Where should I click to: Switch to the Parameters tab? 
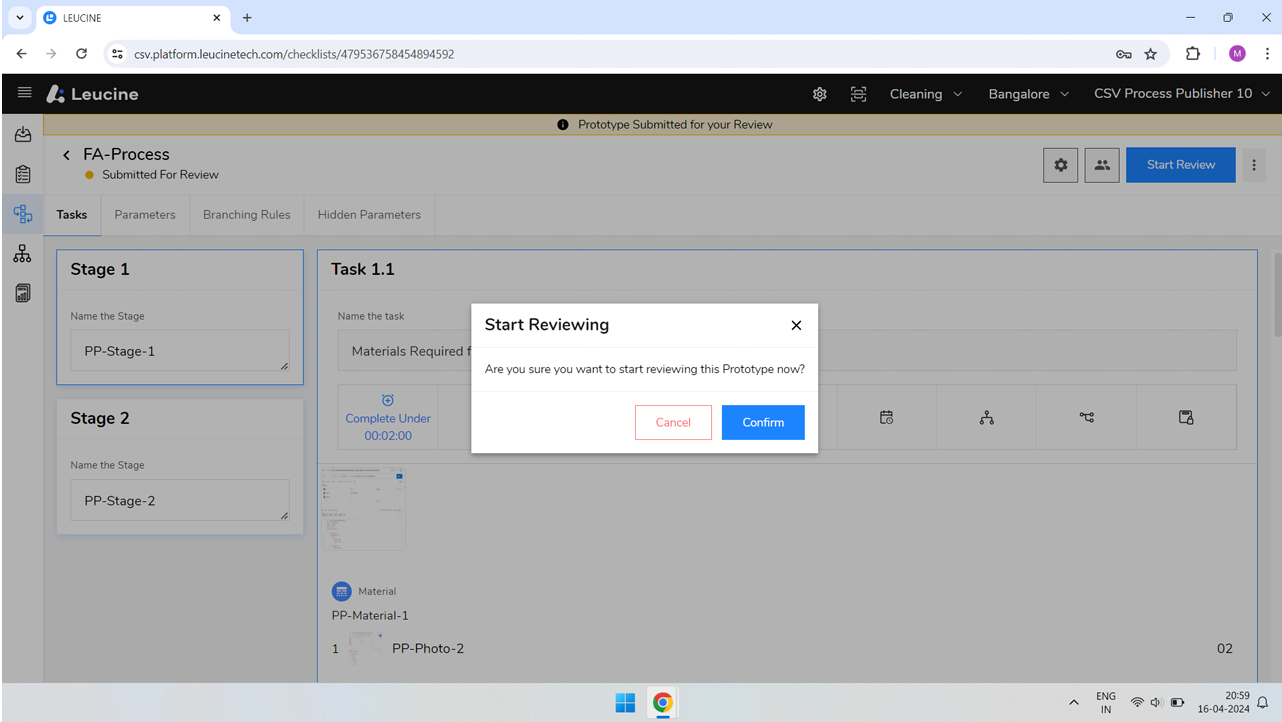pos(144,214)
